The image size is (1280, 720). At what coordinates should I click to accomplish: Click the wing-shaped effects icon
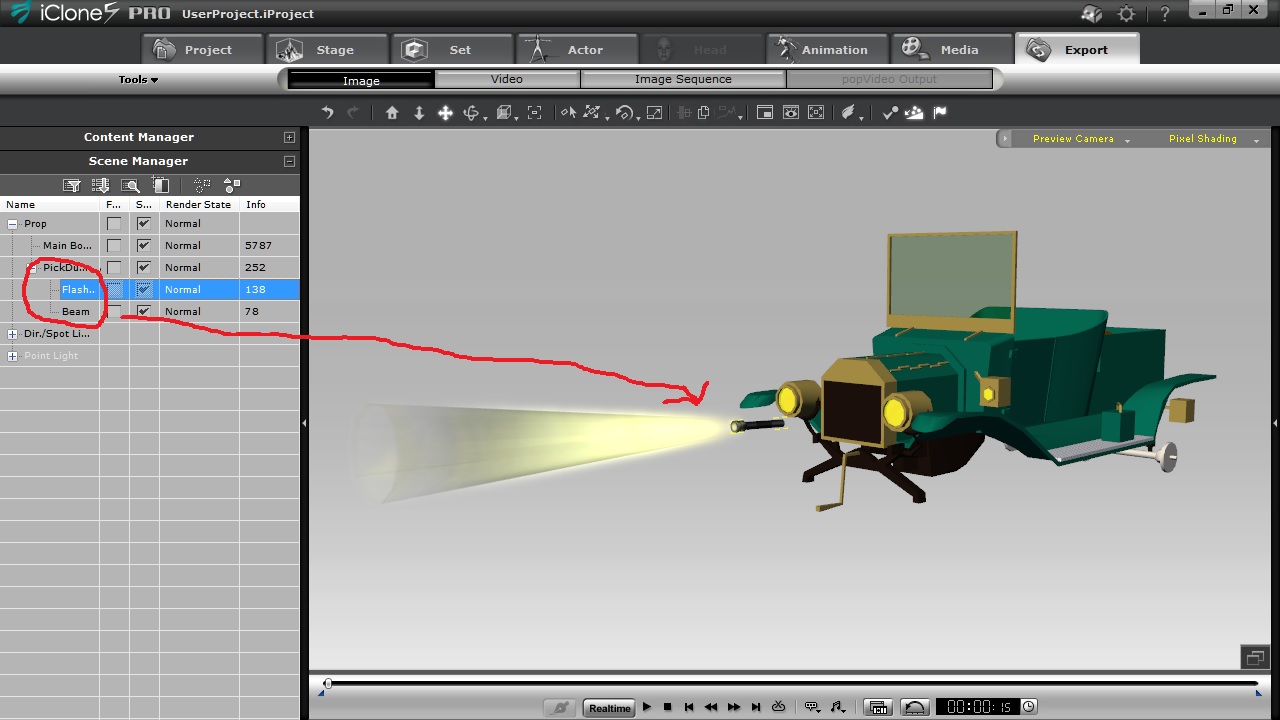848,113
